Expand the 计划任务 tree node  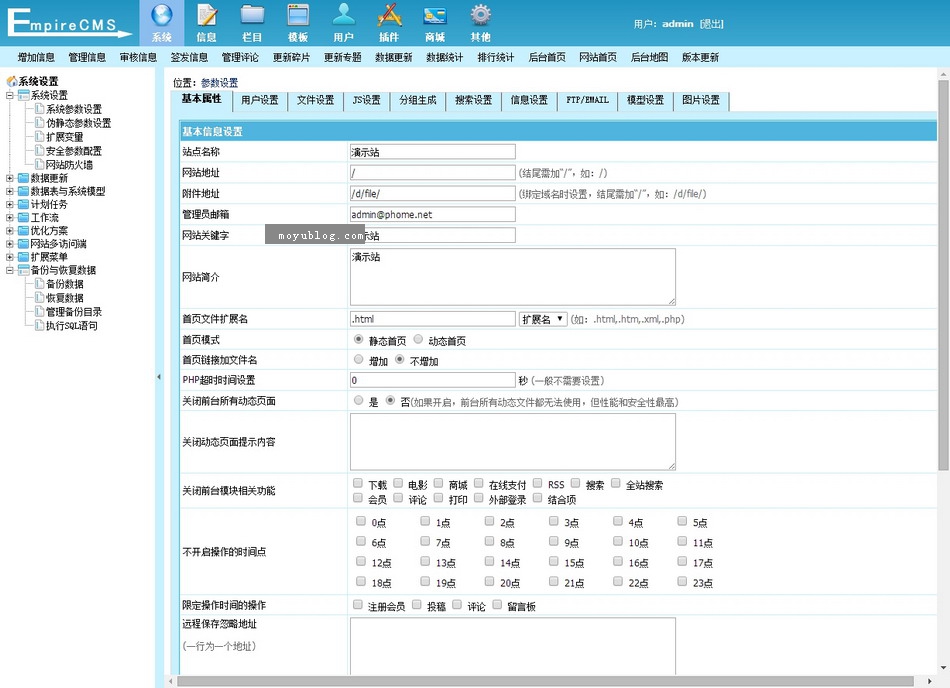[x=10, y=204]
